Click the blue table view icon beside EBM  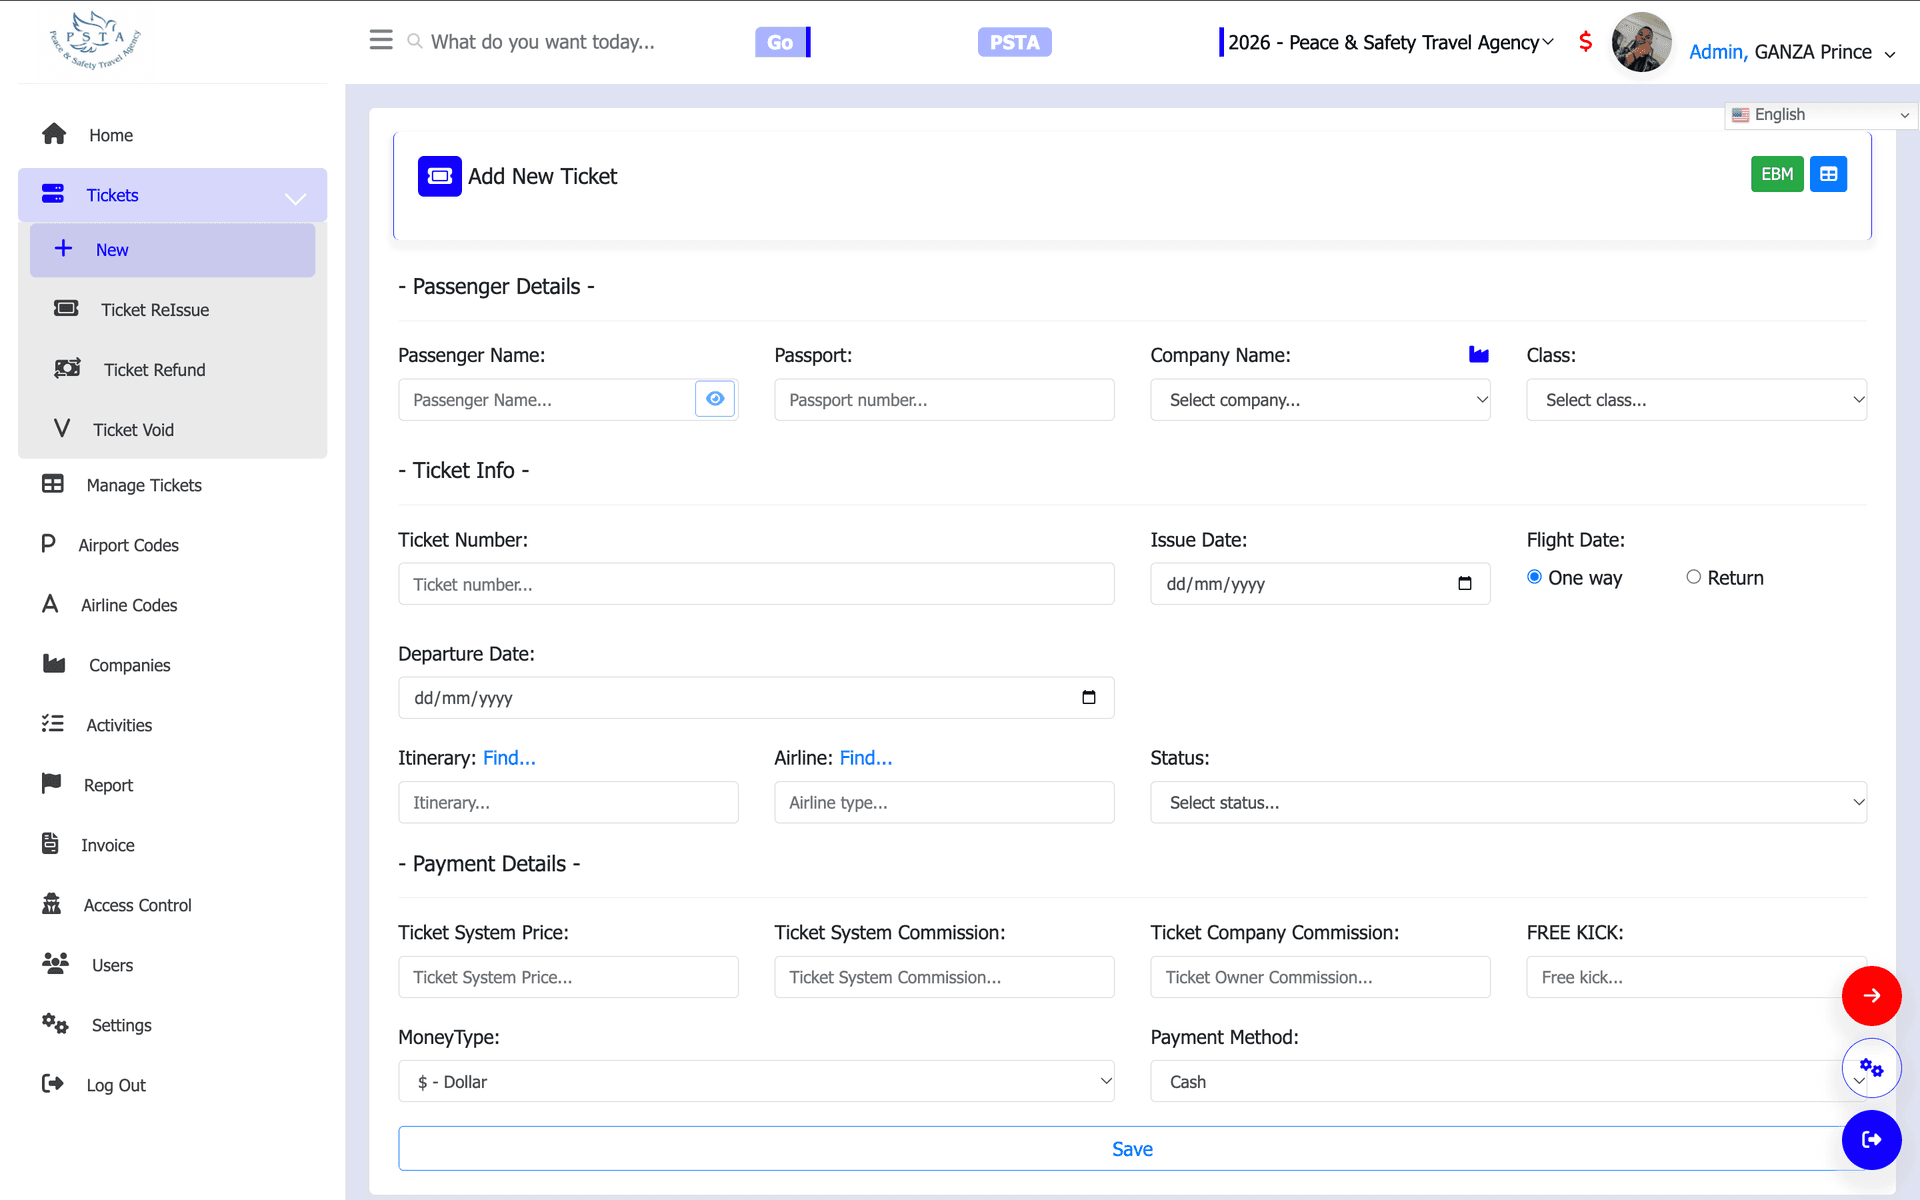[x=1828, y=174]
